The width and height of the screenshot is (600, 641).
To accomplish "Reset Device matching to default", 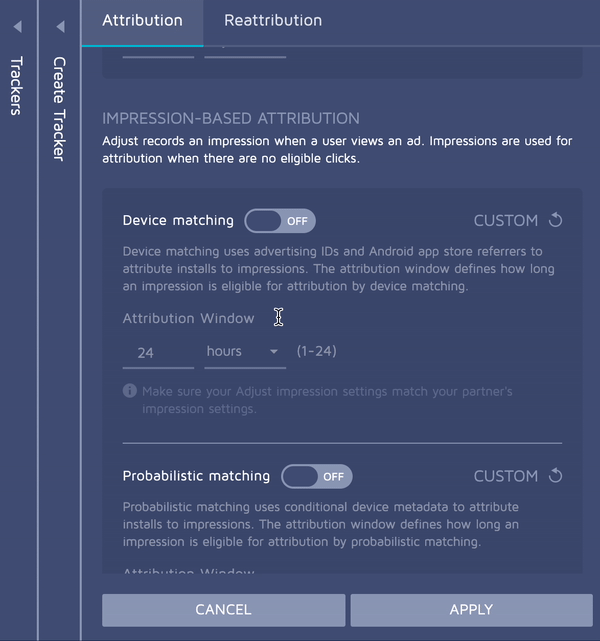I will pyautogui.click(x=556, y=220).
